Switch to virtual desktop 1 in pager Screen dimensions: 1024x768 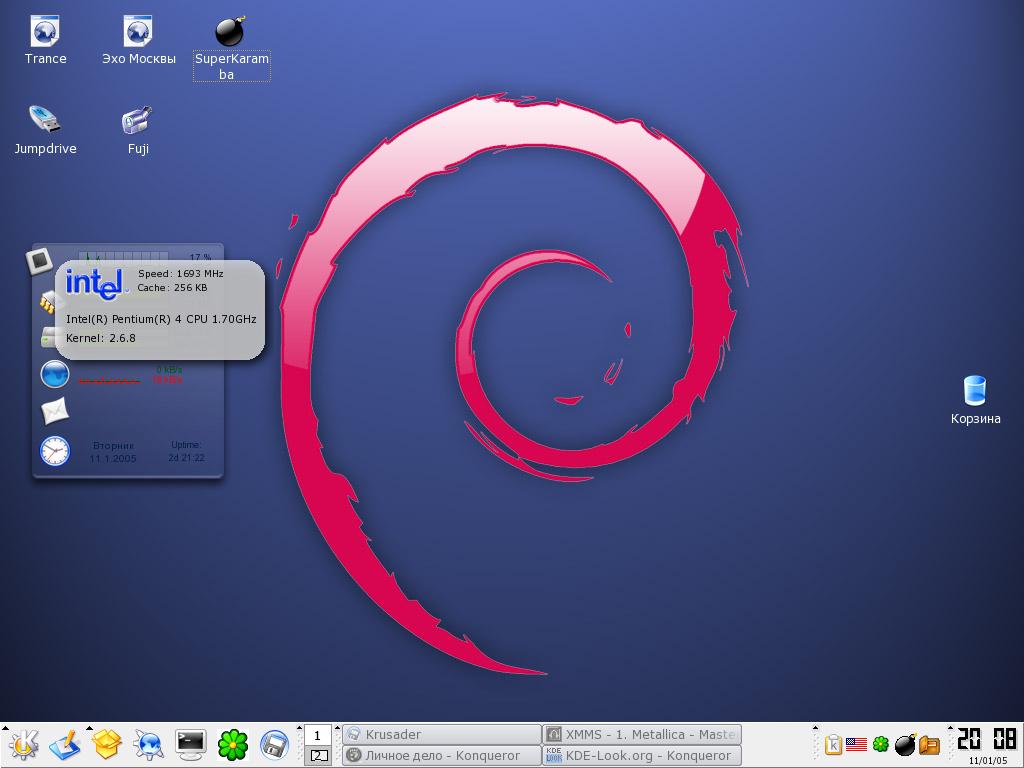click(317, 735)
